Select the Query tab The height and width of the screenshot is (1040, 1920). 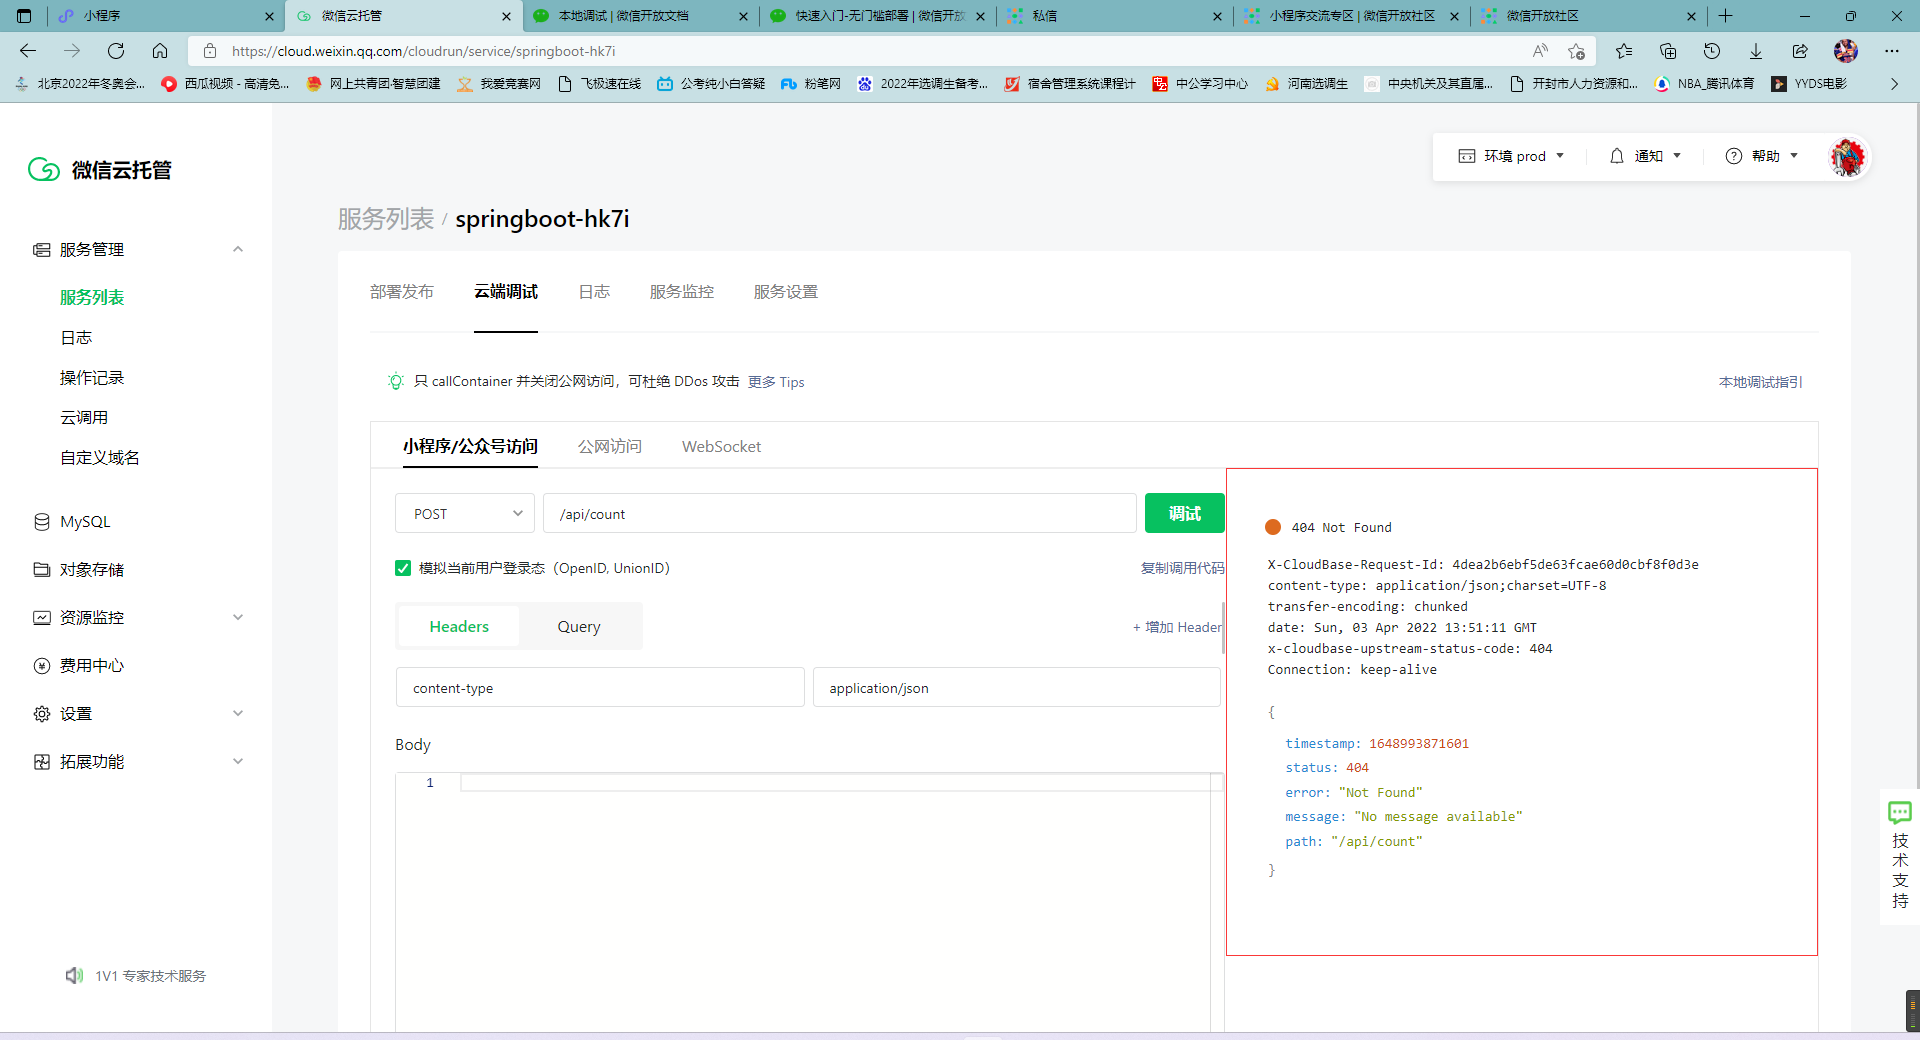pyautogui.click(x=579, y=627)
